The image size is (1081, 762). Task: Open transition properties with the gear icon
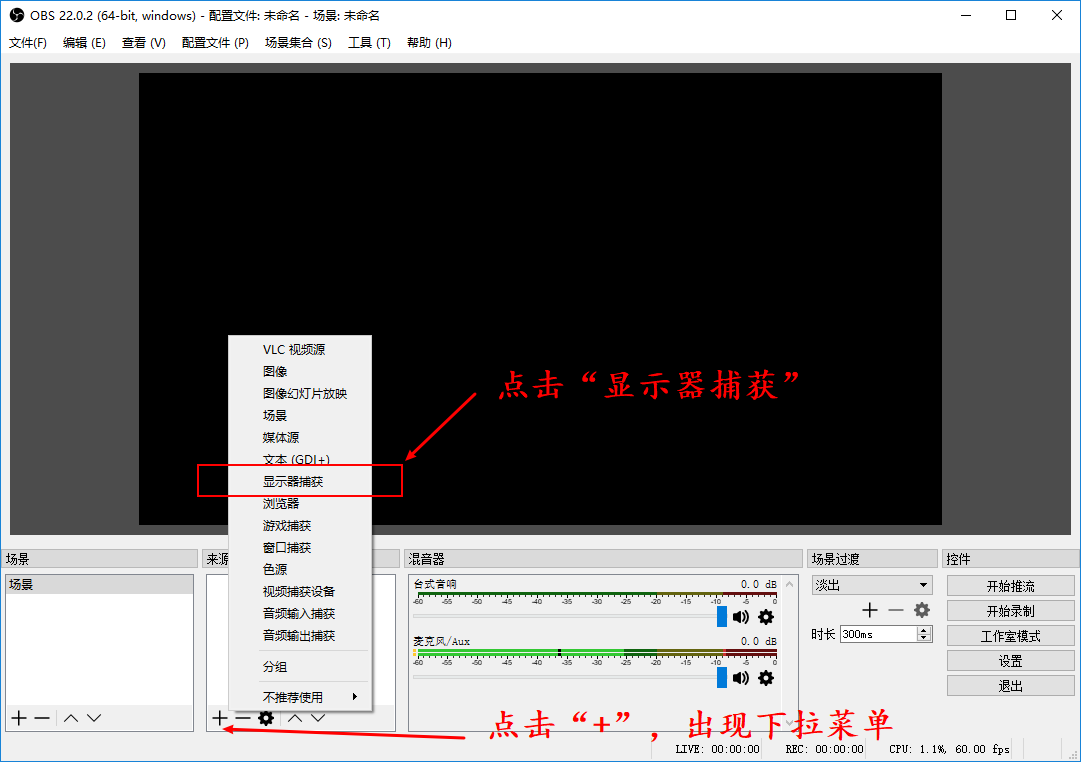(x=922, y=610)
